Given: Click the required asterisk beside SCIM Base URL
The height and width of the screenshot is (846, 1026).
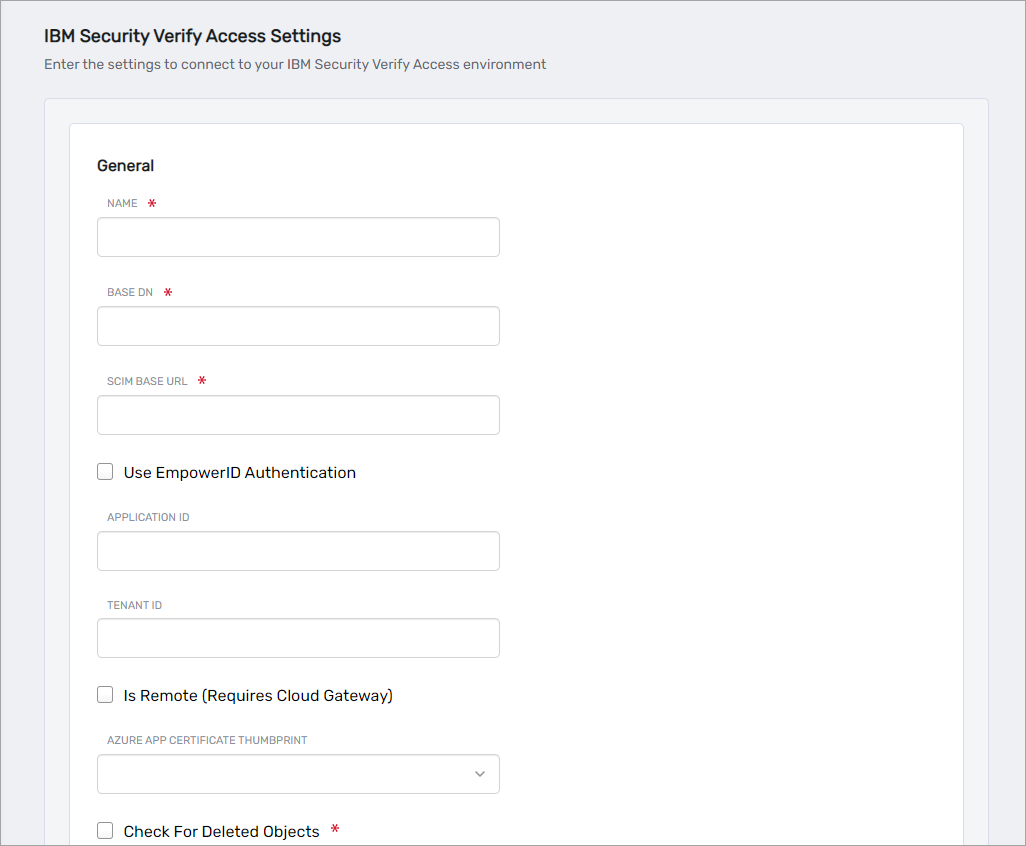Looking at the screenshot, I should pyautogui.click(x=202, y=381).
